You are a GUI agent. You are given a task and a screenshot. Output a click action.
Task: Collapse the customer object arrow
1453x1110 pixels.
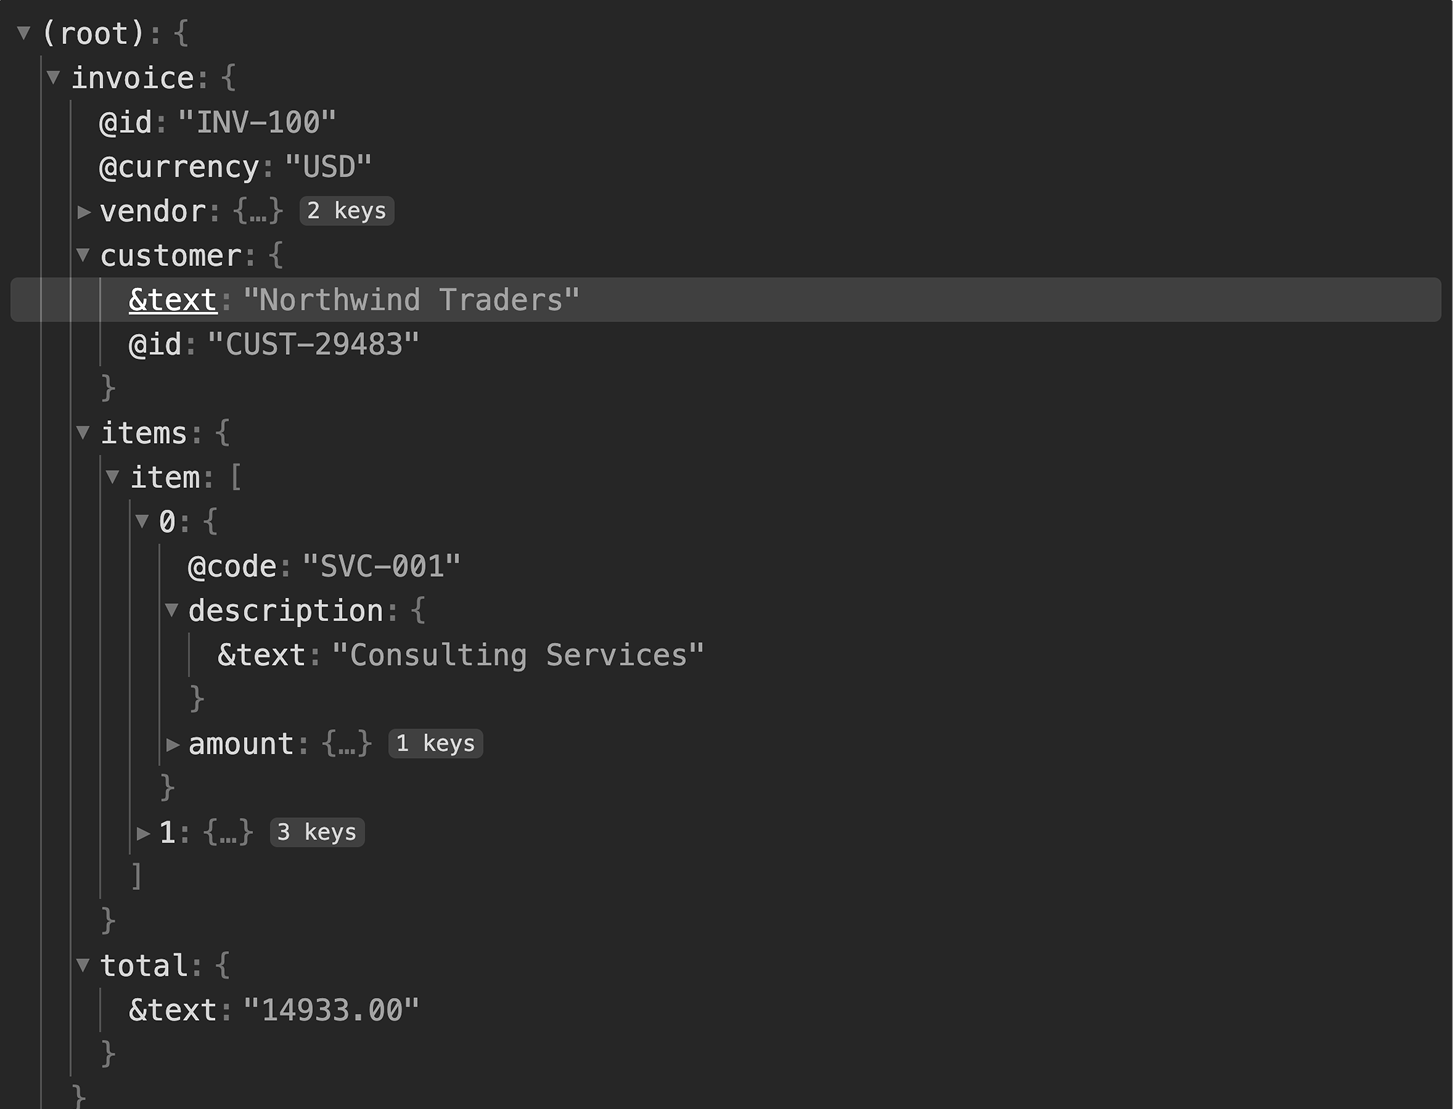[x=83, y=255]
